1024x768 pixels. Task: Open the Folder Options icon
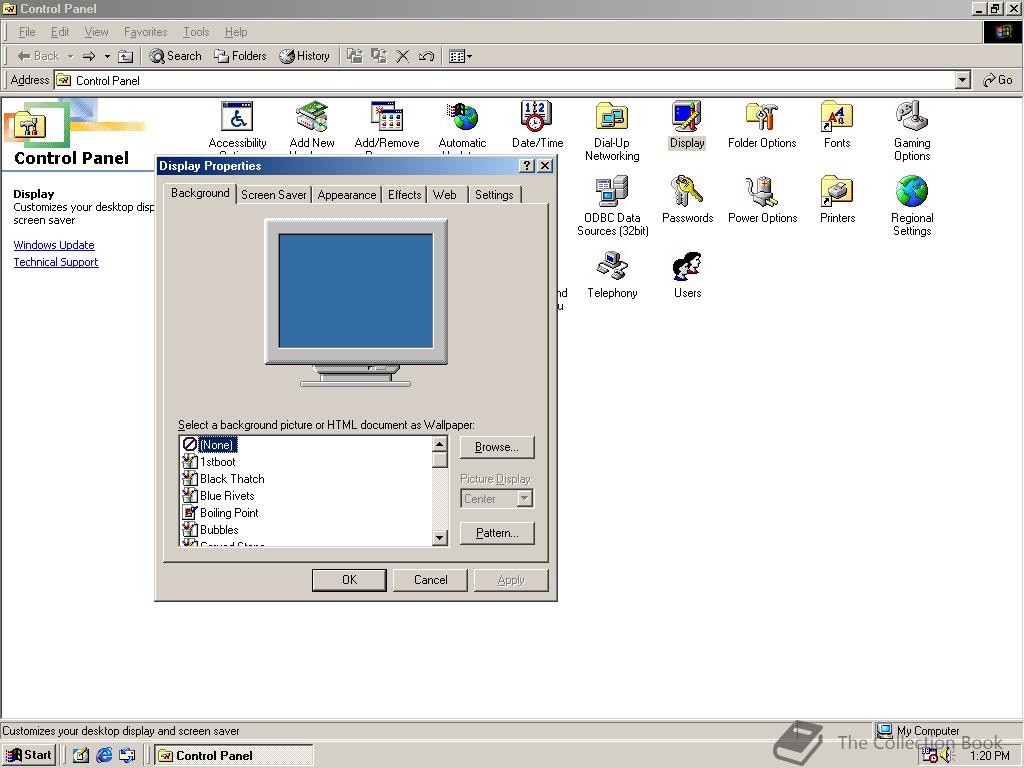click(762, 118)
